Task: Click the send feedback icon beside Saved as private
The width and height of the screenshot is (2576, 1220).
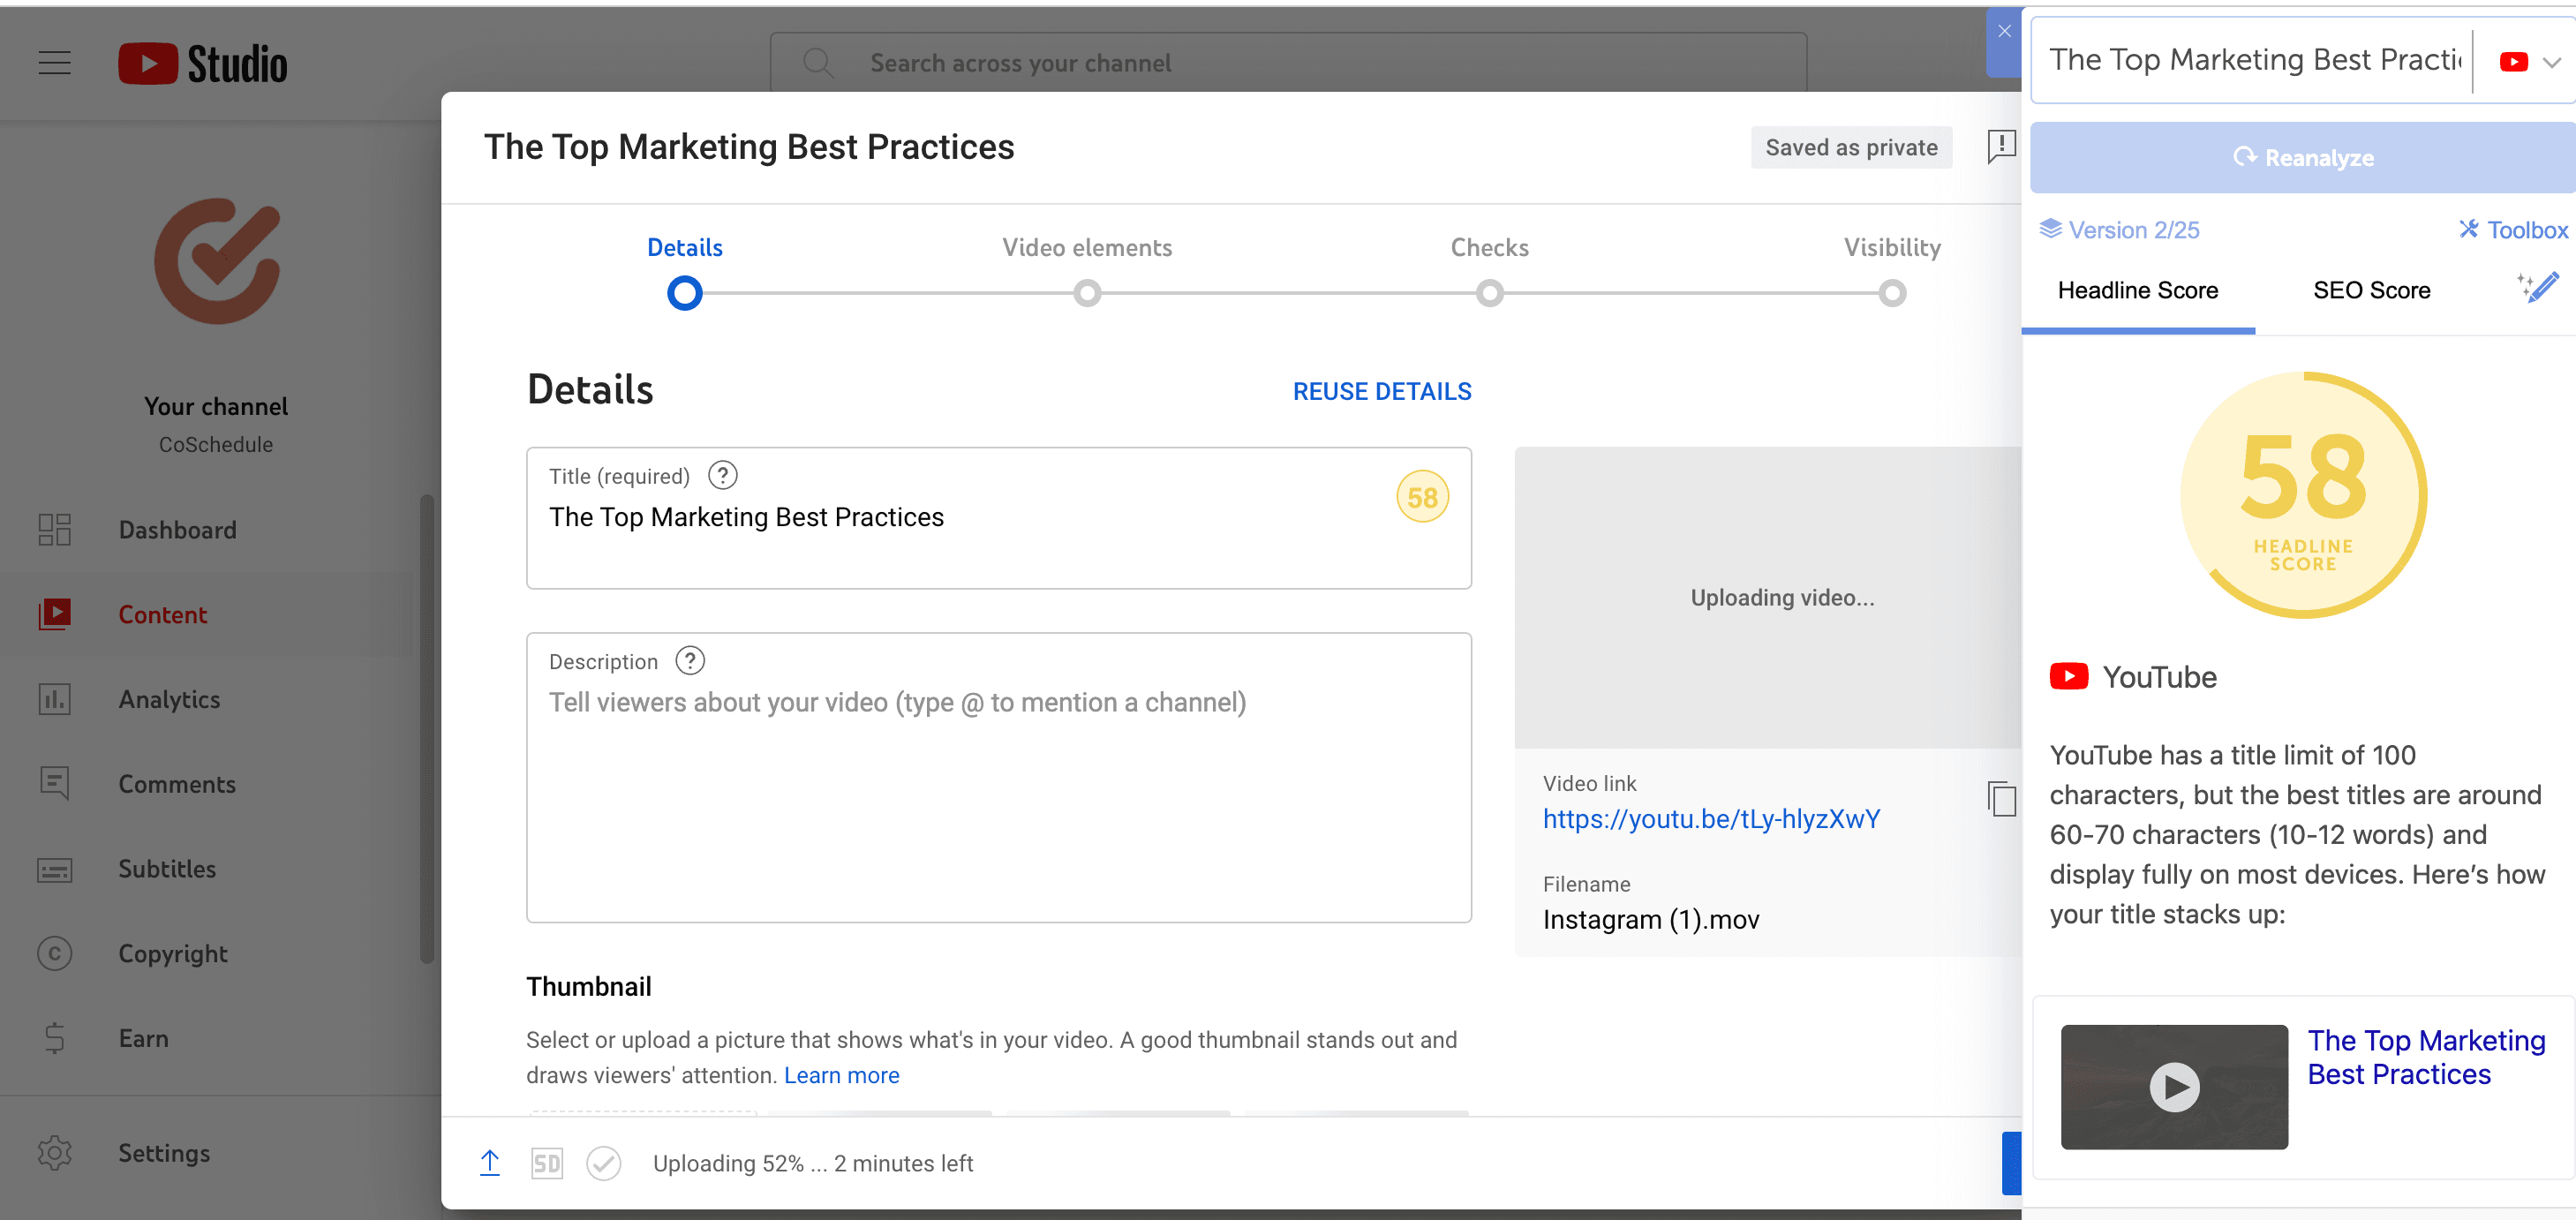Action: [x=2000, y=147]
